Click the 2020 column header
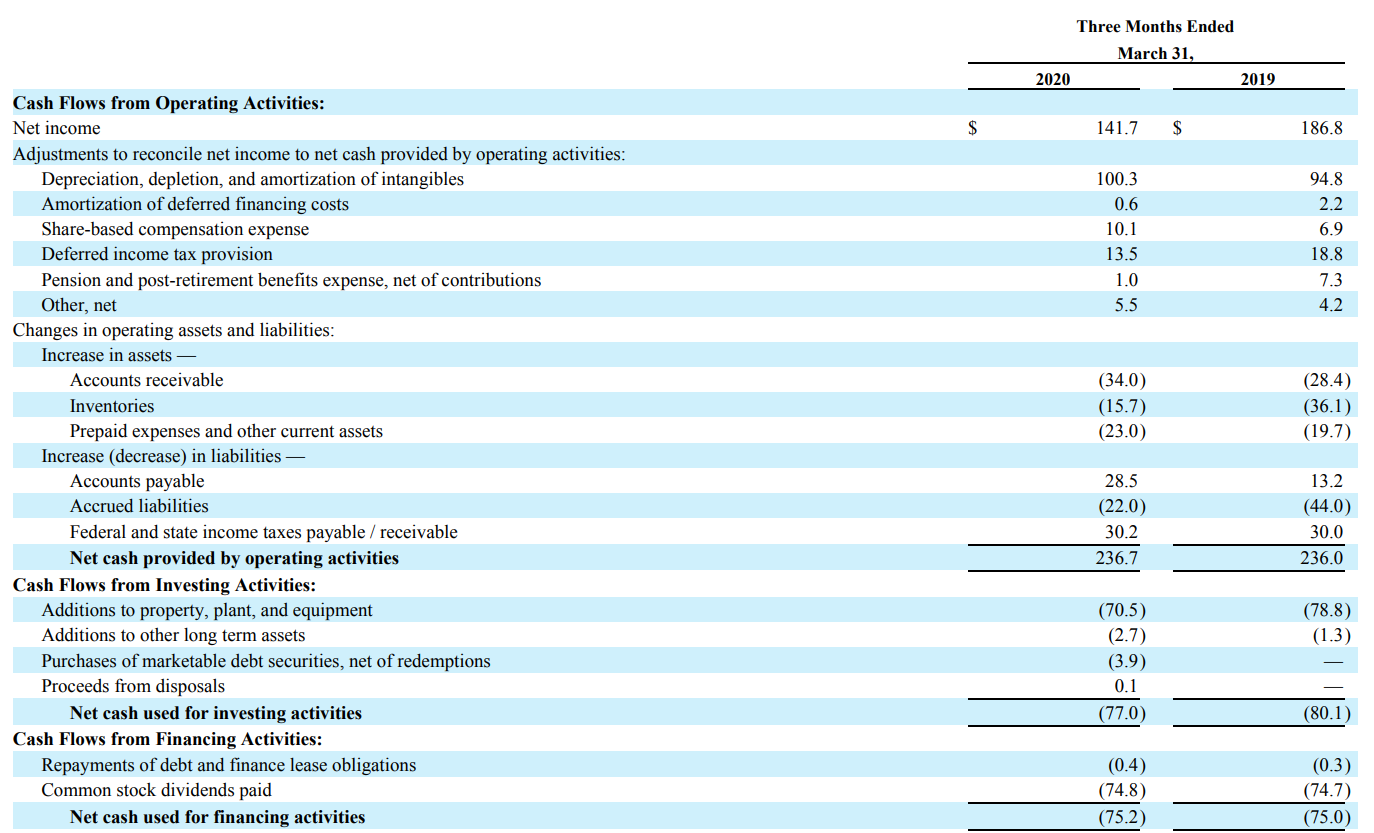The width and height of the screenshot is (1374, 833). (x=1052, y=79)
